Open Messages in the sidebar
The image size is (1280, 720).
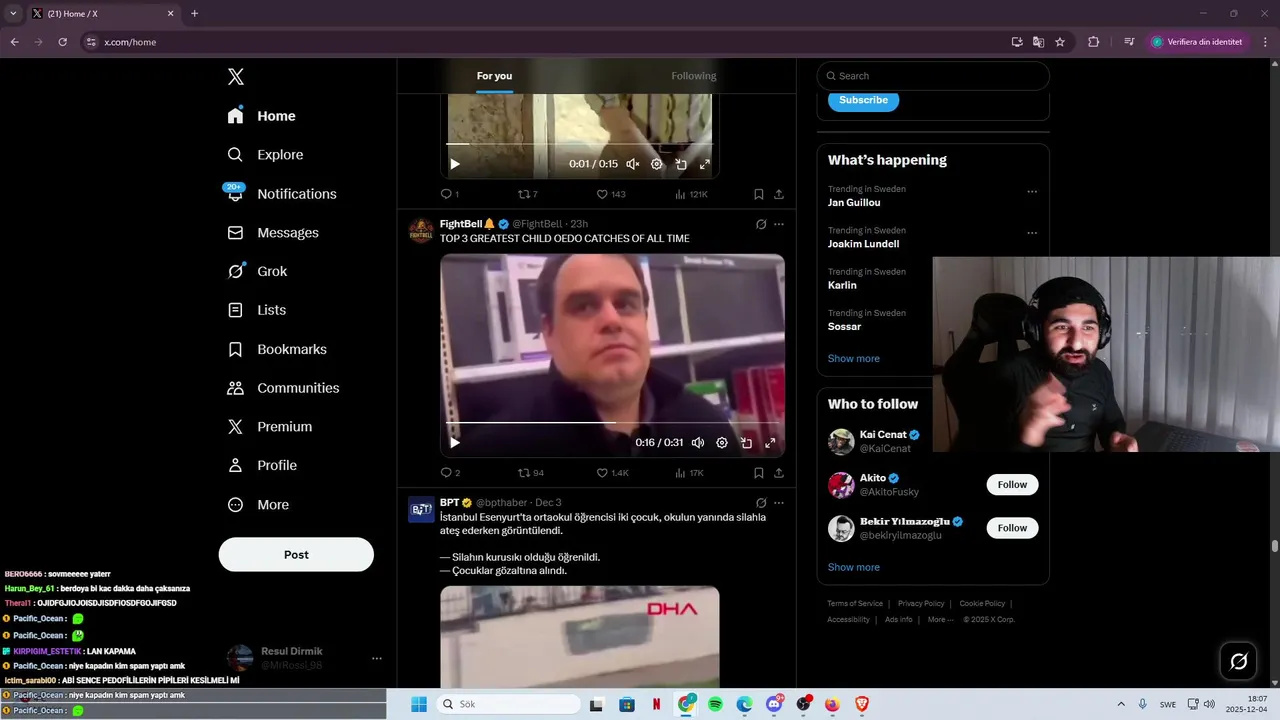click(x=274, y=233)
